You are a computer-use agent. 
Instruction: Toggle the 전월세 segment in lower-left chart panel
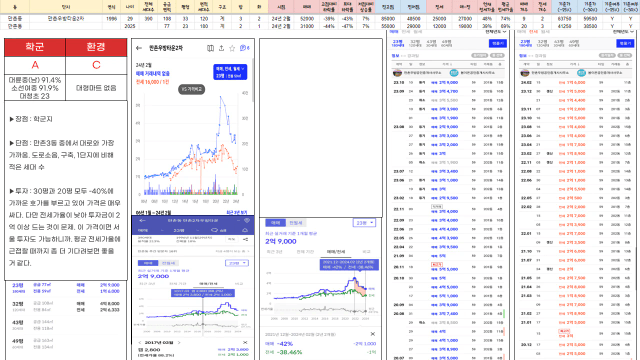coord(168,263)
